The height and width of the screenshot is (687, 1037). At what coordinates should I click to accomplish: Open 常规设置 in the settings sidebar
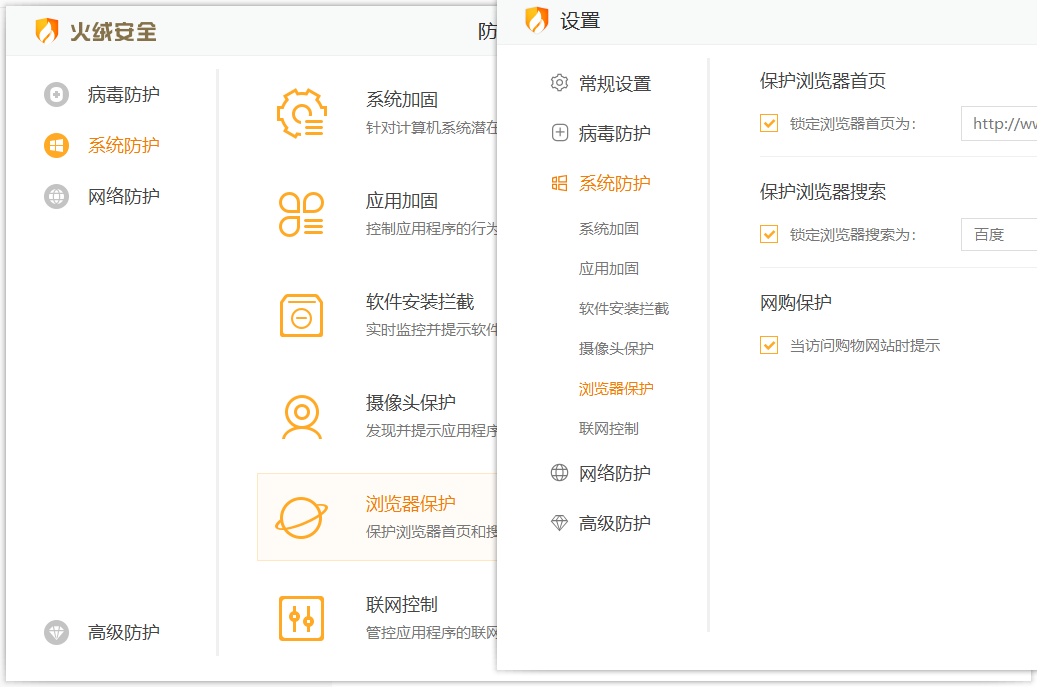pos(614,83)
